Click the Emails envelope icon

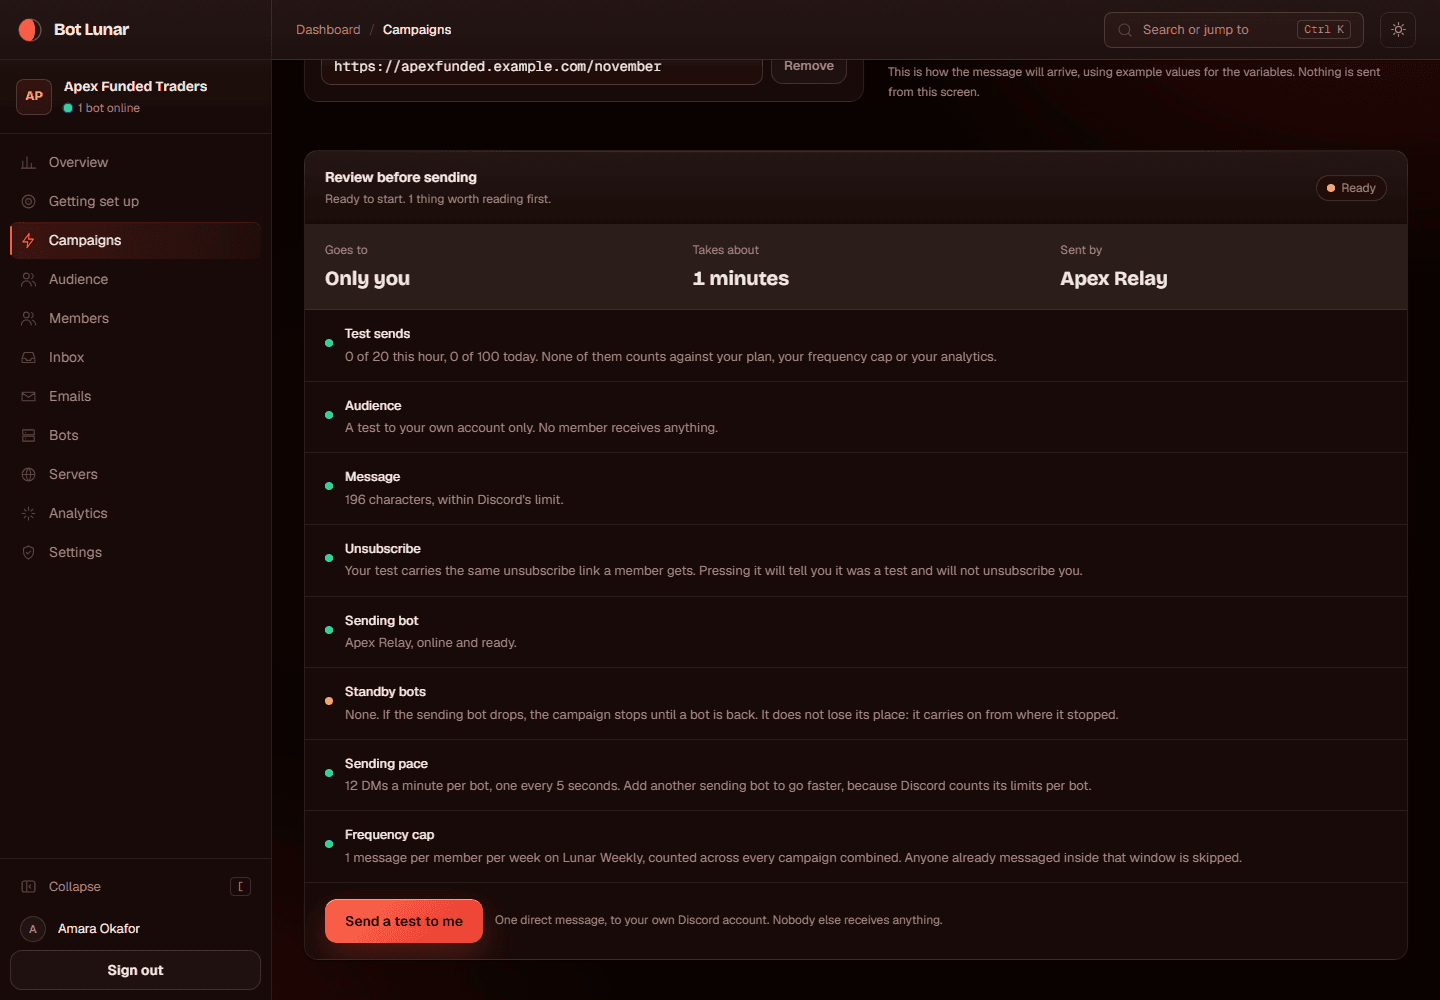click(x=28, y=397)
